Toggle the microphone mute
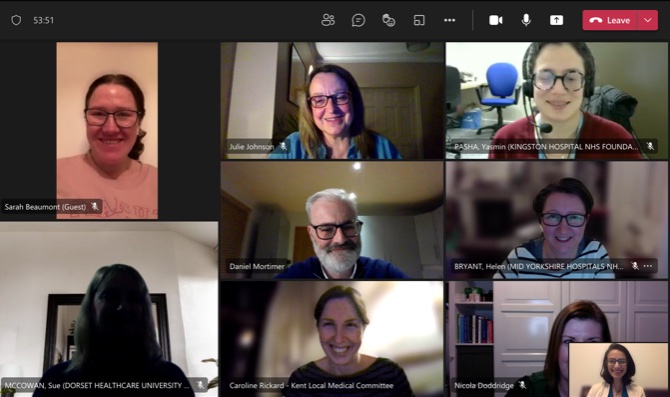Viewport: 670px width, 397px height. point(526,20)
